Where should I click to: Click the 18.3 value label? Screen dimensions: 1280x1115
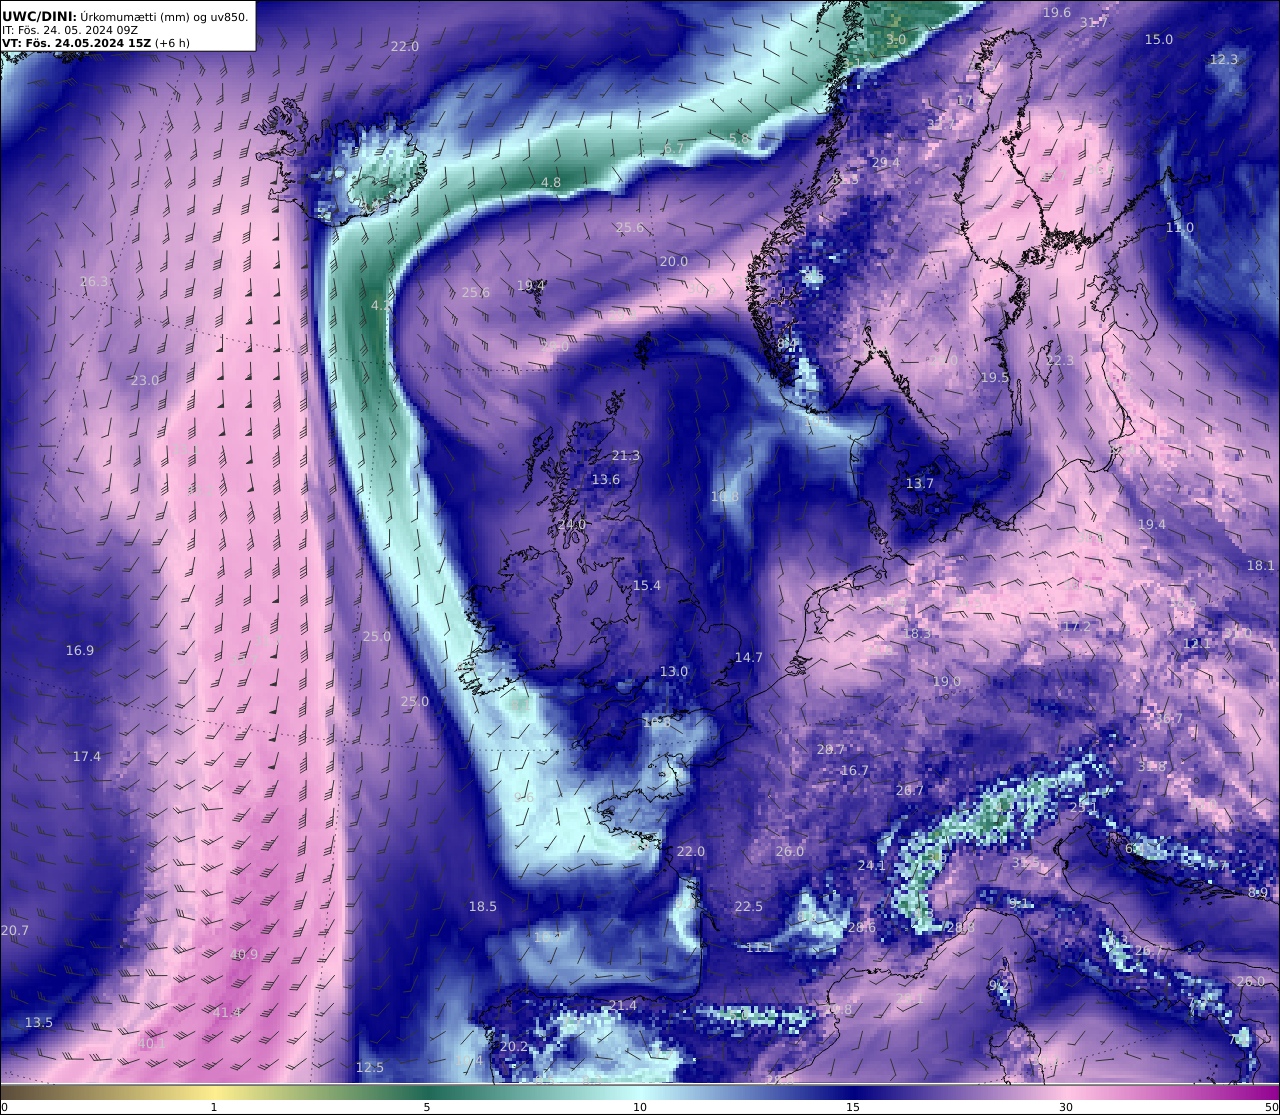tap(918, 633)
